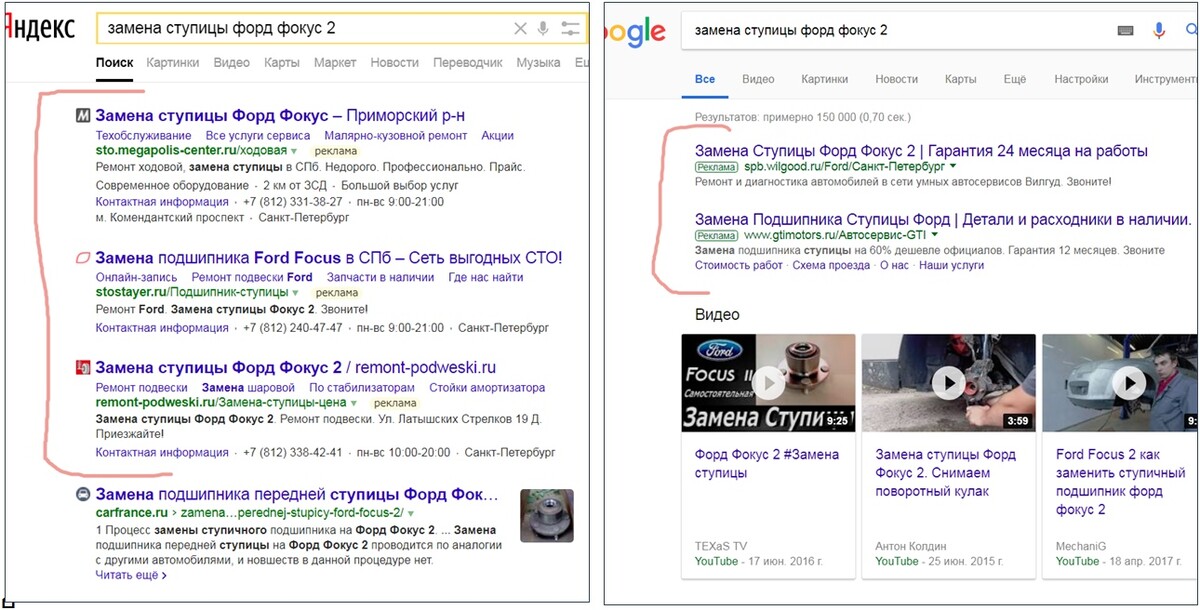Select Google 'Все' tab
Image resolution: width=1200 pixels, height=610 pixels.
[705, 79]
